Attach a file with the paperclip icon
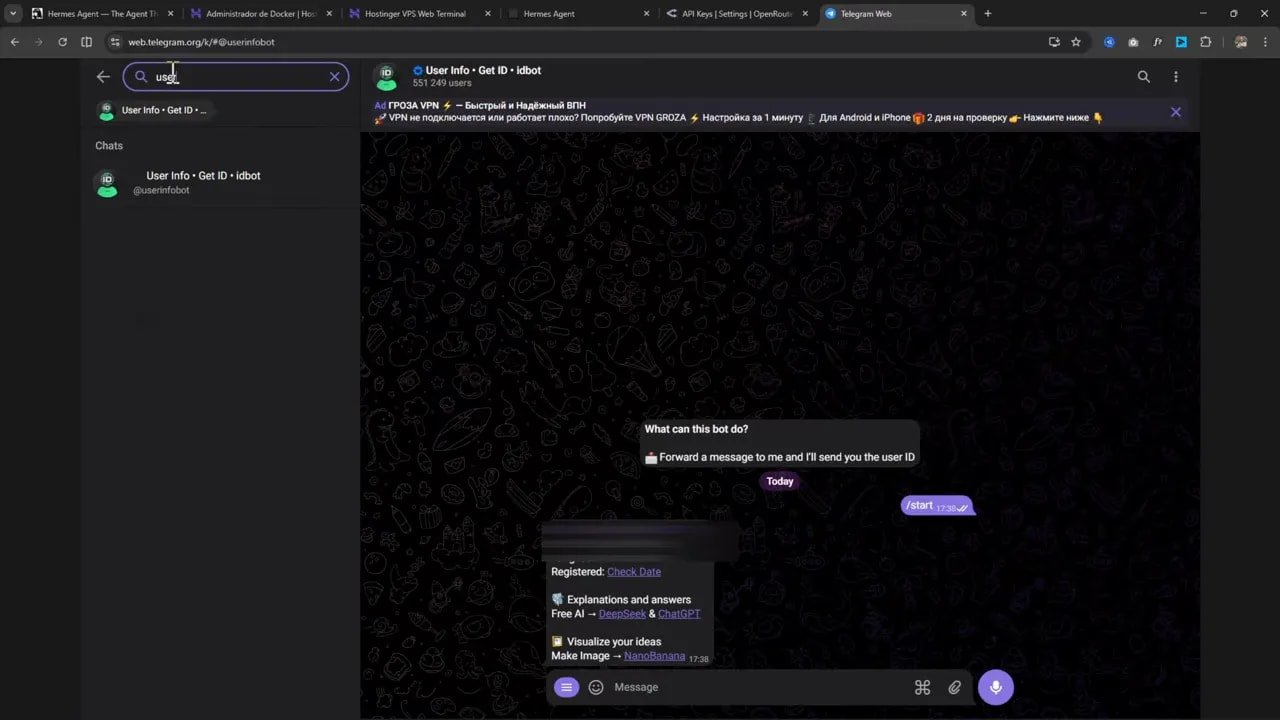This screenshot has height=720, width=1280. pyautogui.click(x=955, y=687)
